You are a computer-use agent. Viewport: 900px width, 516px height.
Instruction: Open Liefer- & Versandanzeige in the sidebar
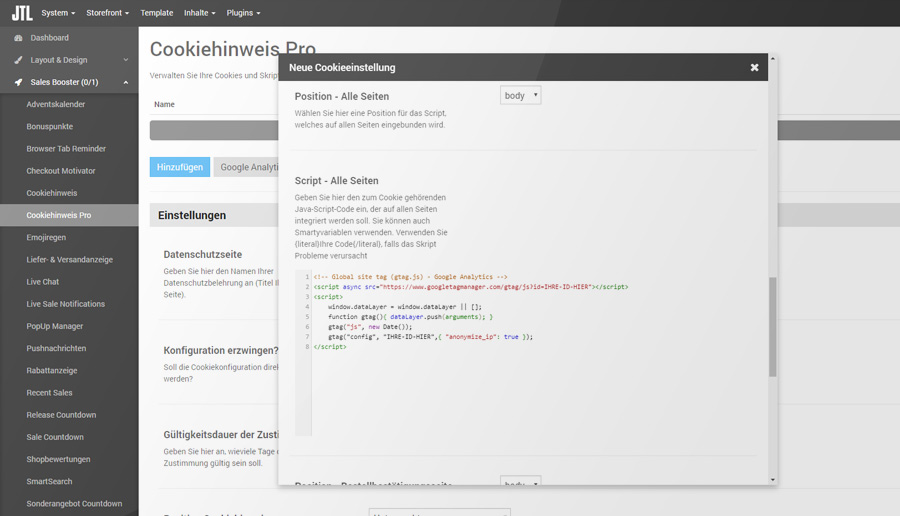tap(69, 259)
